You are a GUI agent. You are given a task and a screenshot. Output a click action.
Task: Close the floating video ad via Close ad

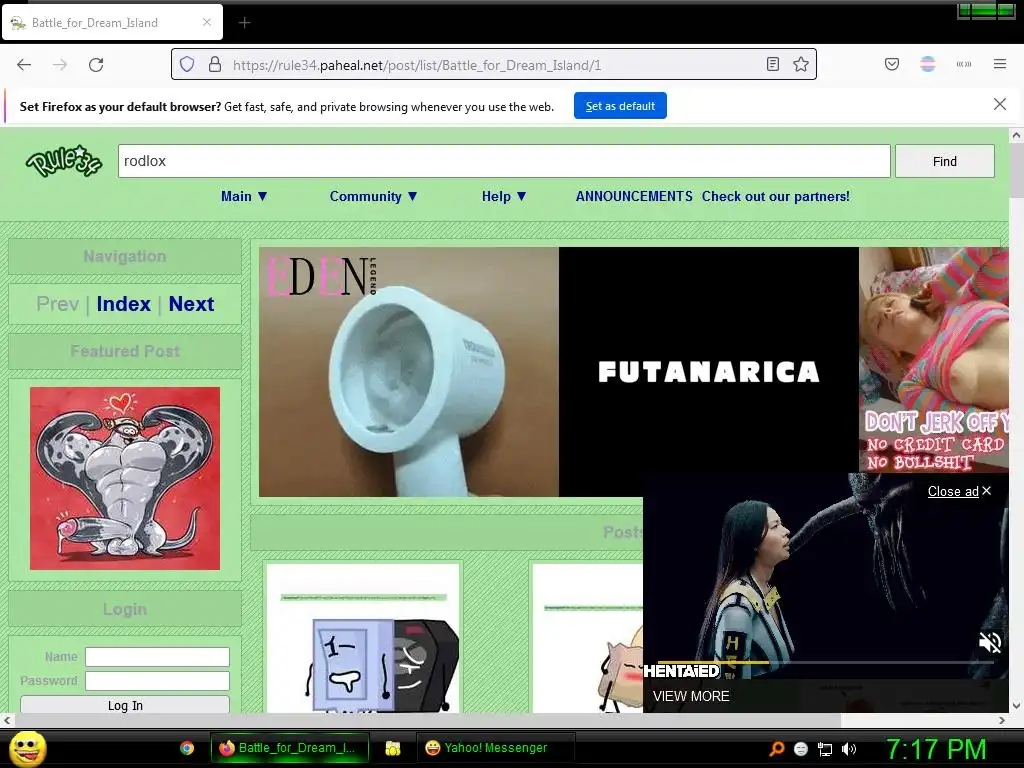(x=959, y=491)
